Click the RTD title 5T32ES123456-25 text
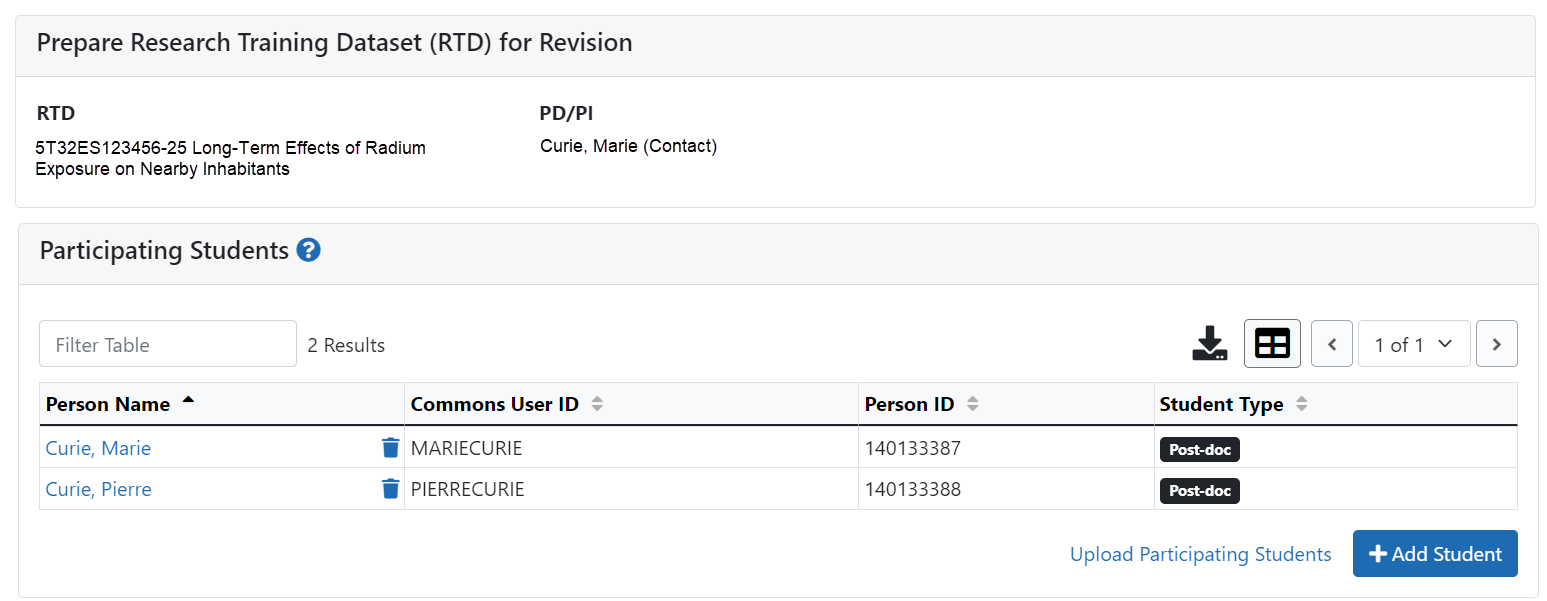The height and width of the screenshot is (601, 1547). click(230, 158)
